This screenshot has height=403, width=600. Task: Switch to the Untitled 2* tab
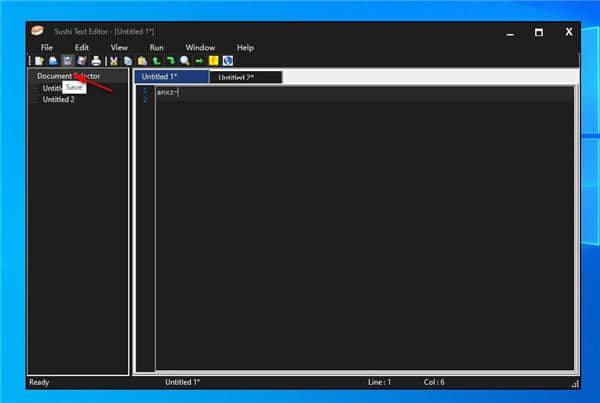pyautogui.click(x=246, y=77)
